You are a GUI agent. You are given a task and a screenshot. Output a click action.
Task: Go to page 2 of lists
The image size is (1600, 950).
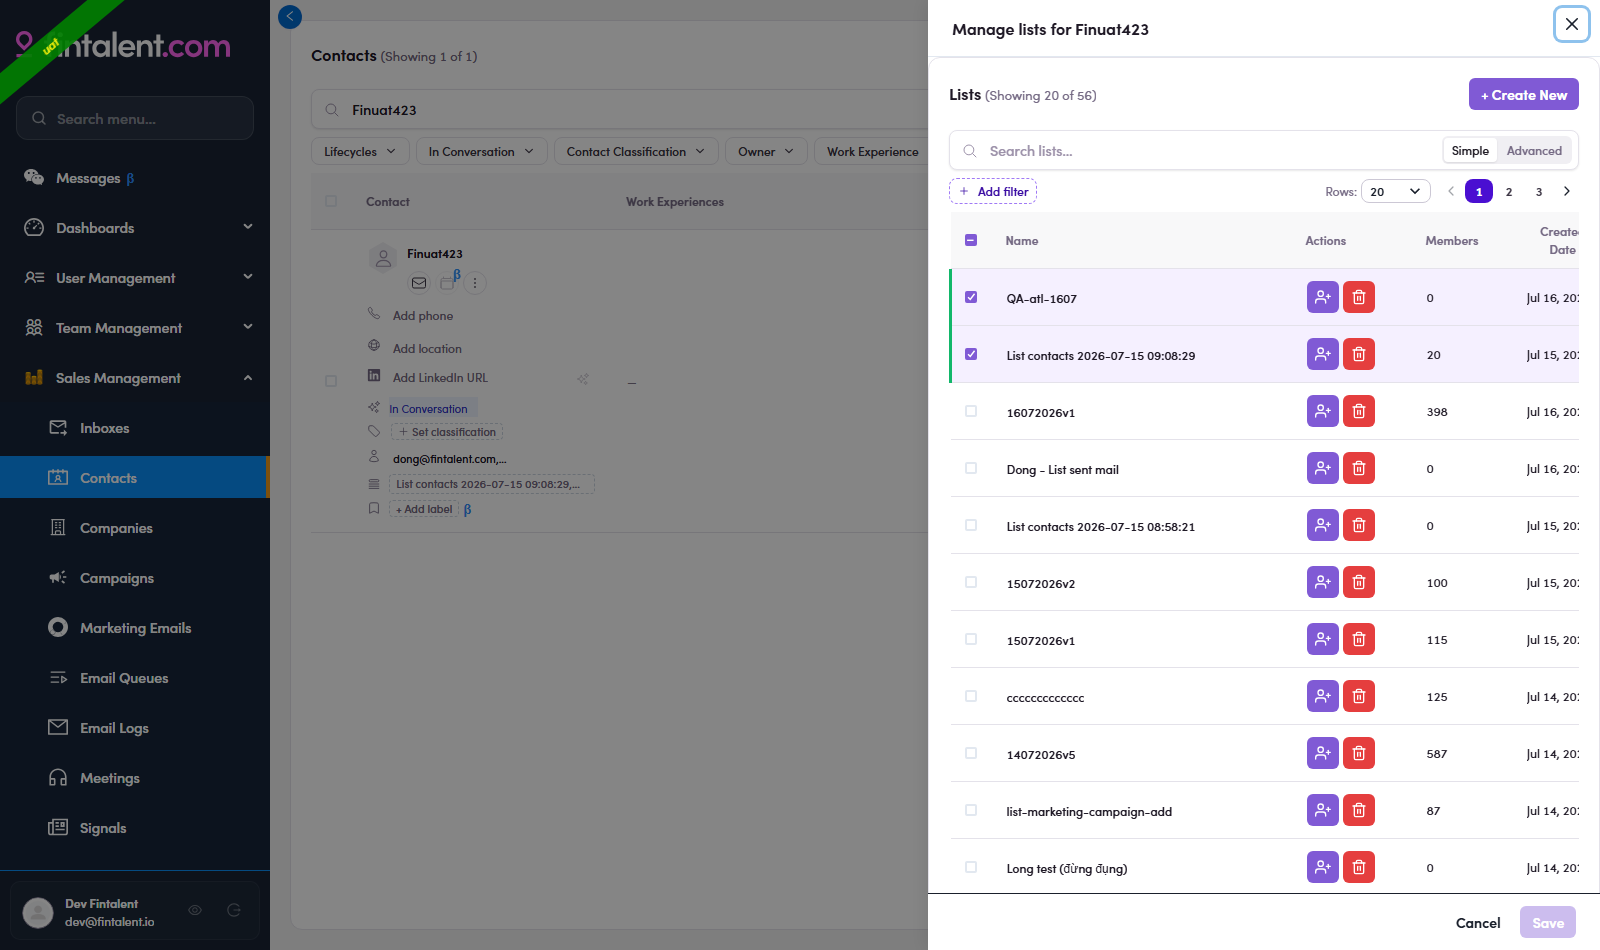(1509, 191)
